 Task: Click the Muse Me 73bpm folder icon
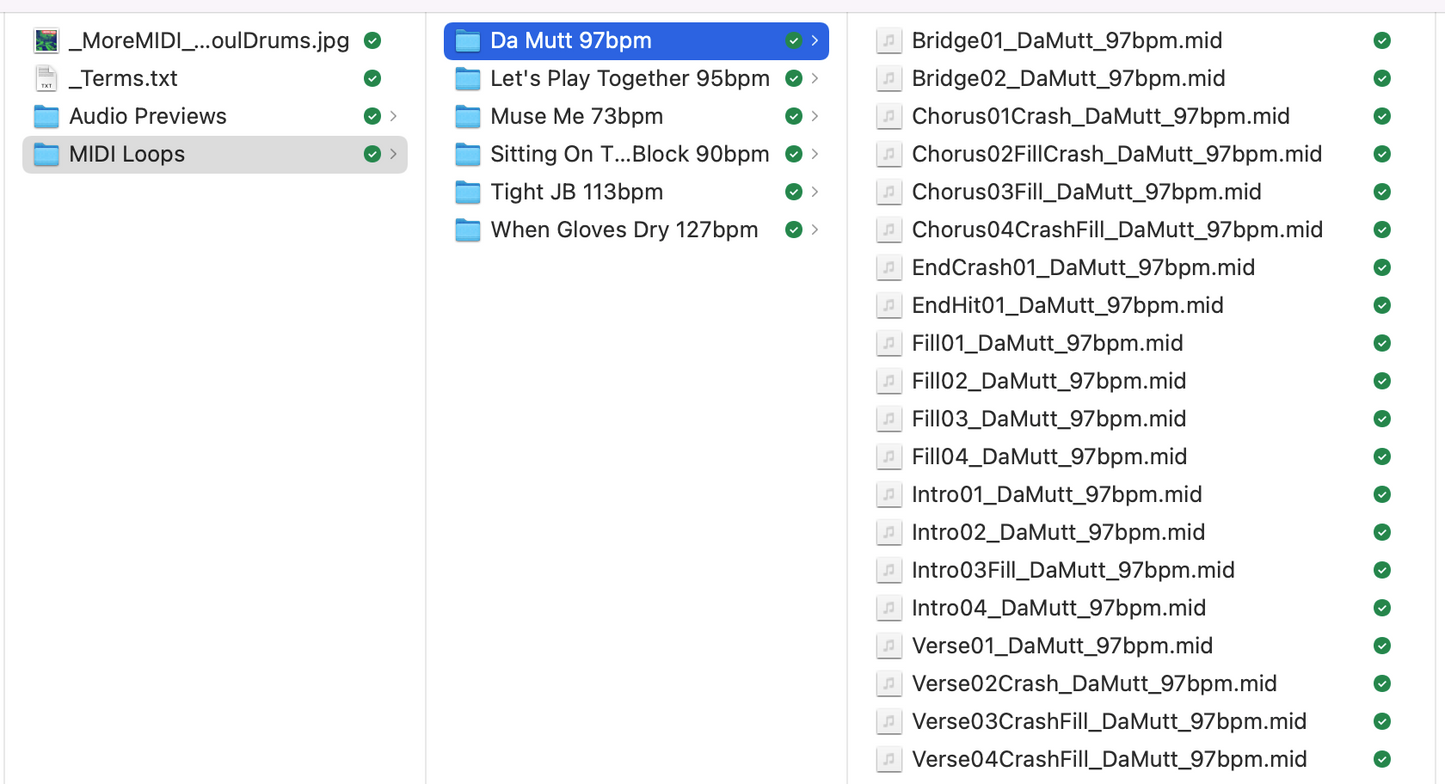pos(467,117)
